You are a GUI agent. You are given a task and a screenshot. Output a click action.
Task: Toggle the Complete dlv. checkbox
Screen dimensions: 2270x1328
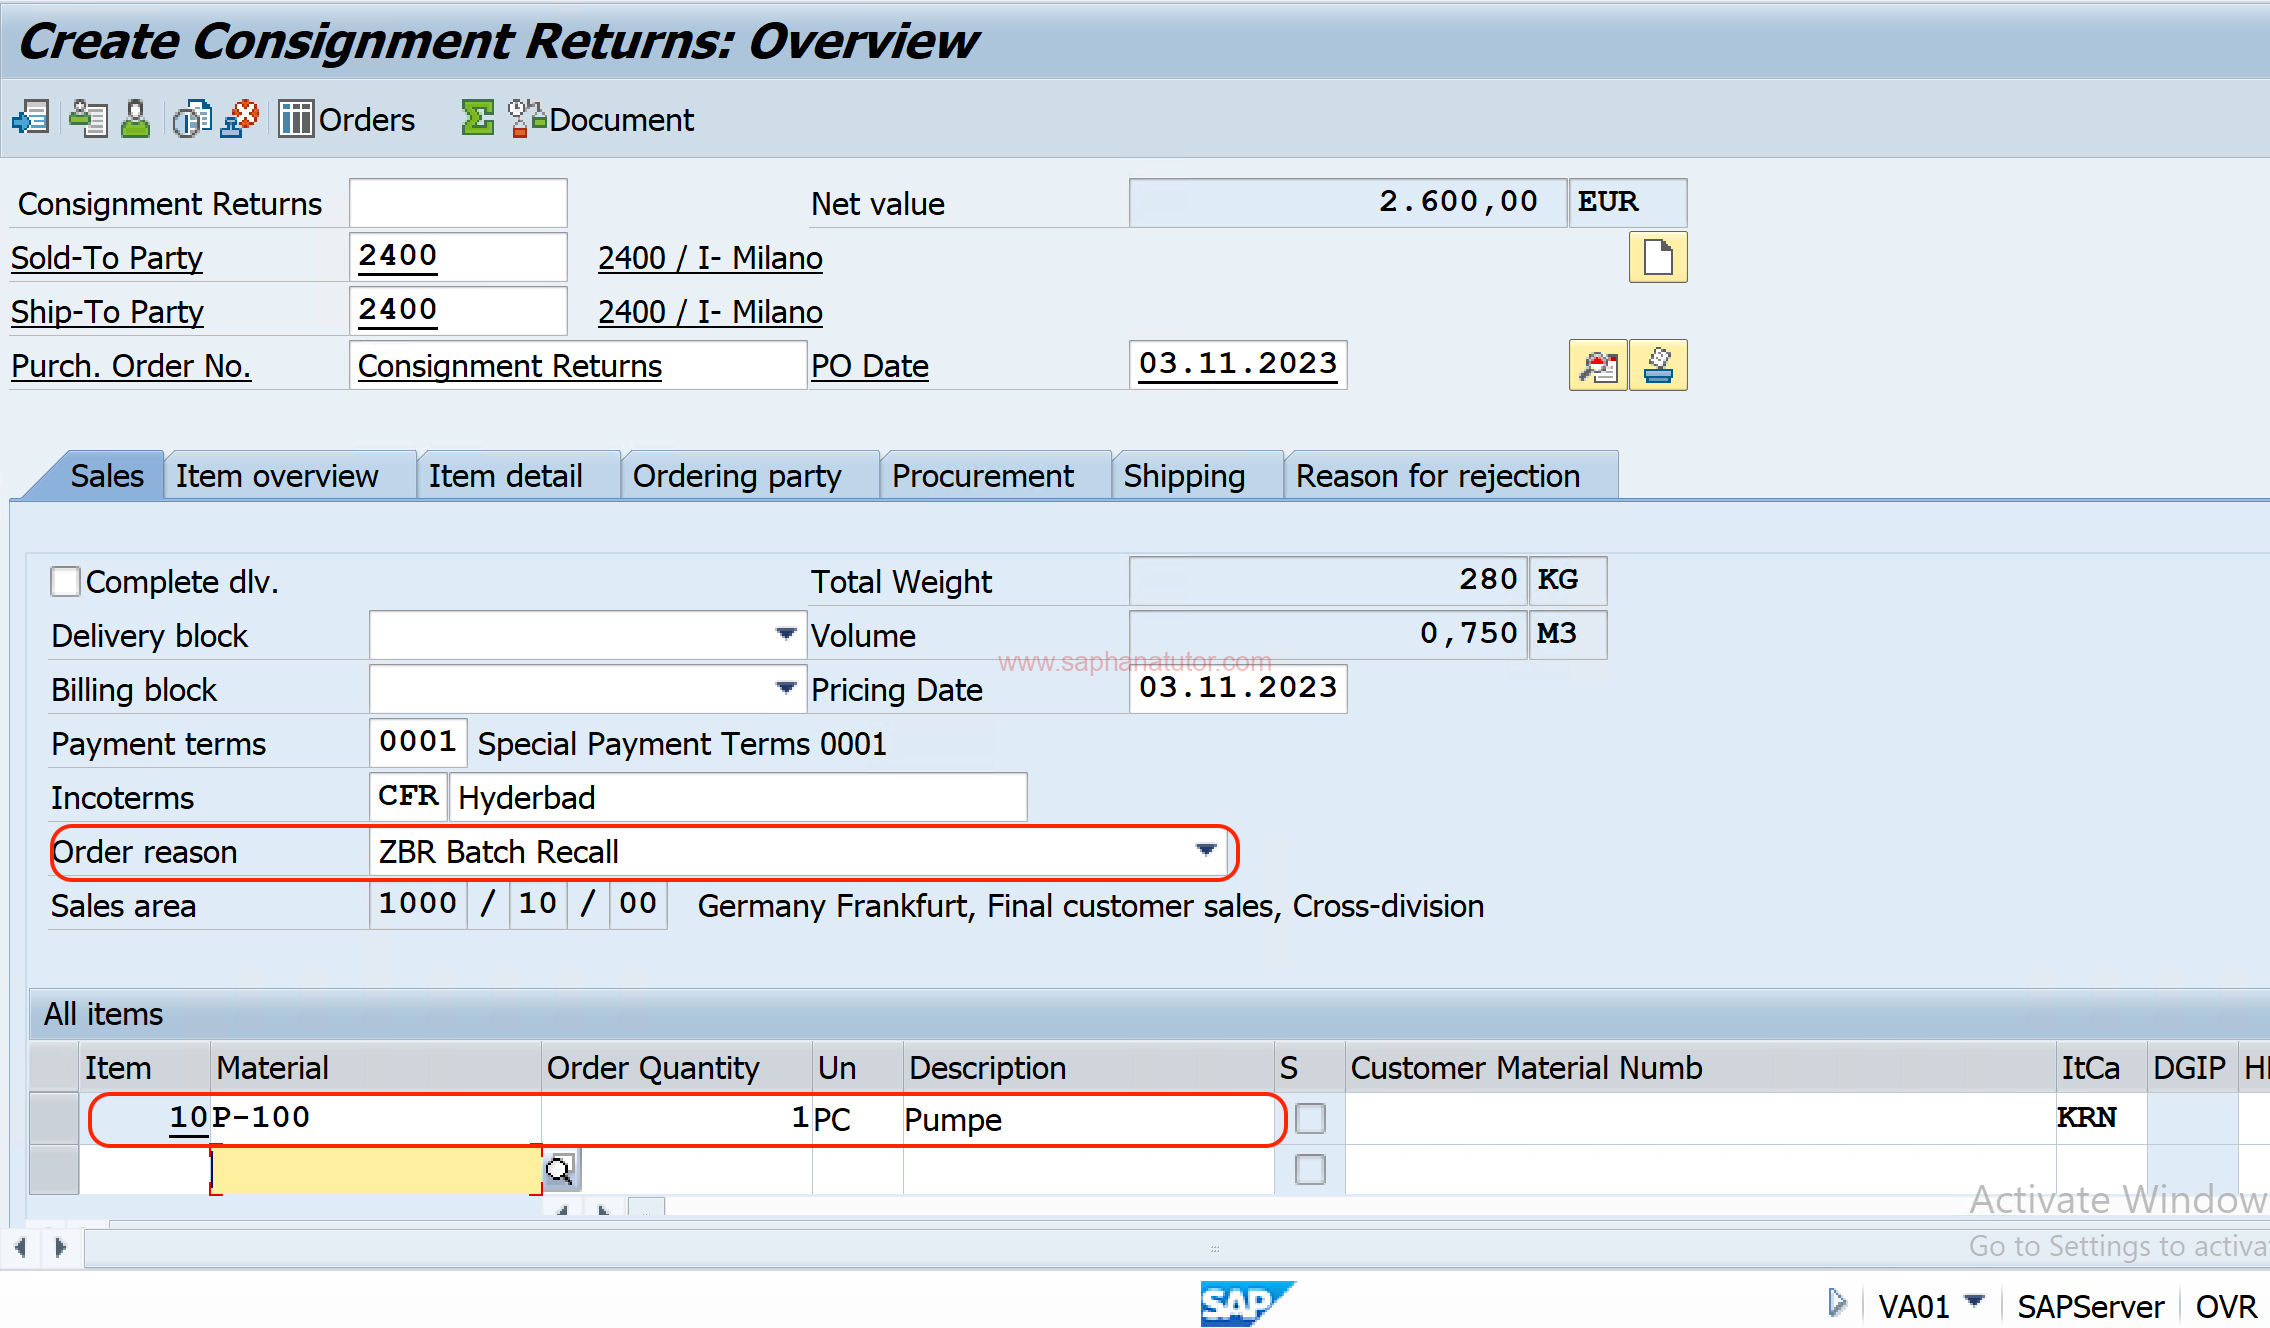65,581
